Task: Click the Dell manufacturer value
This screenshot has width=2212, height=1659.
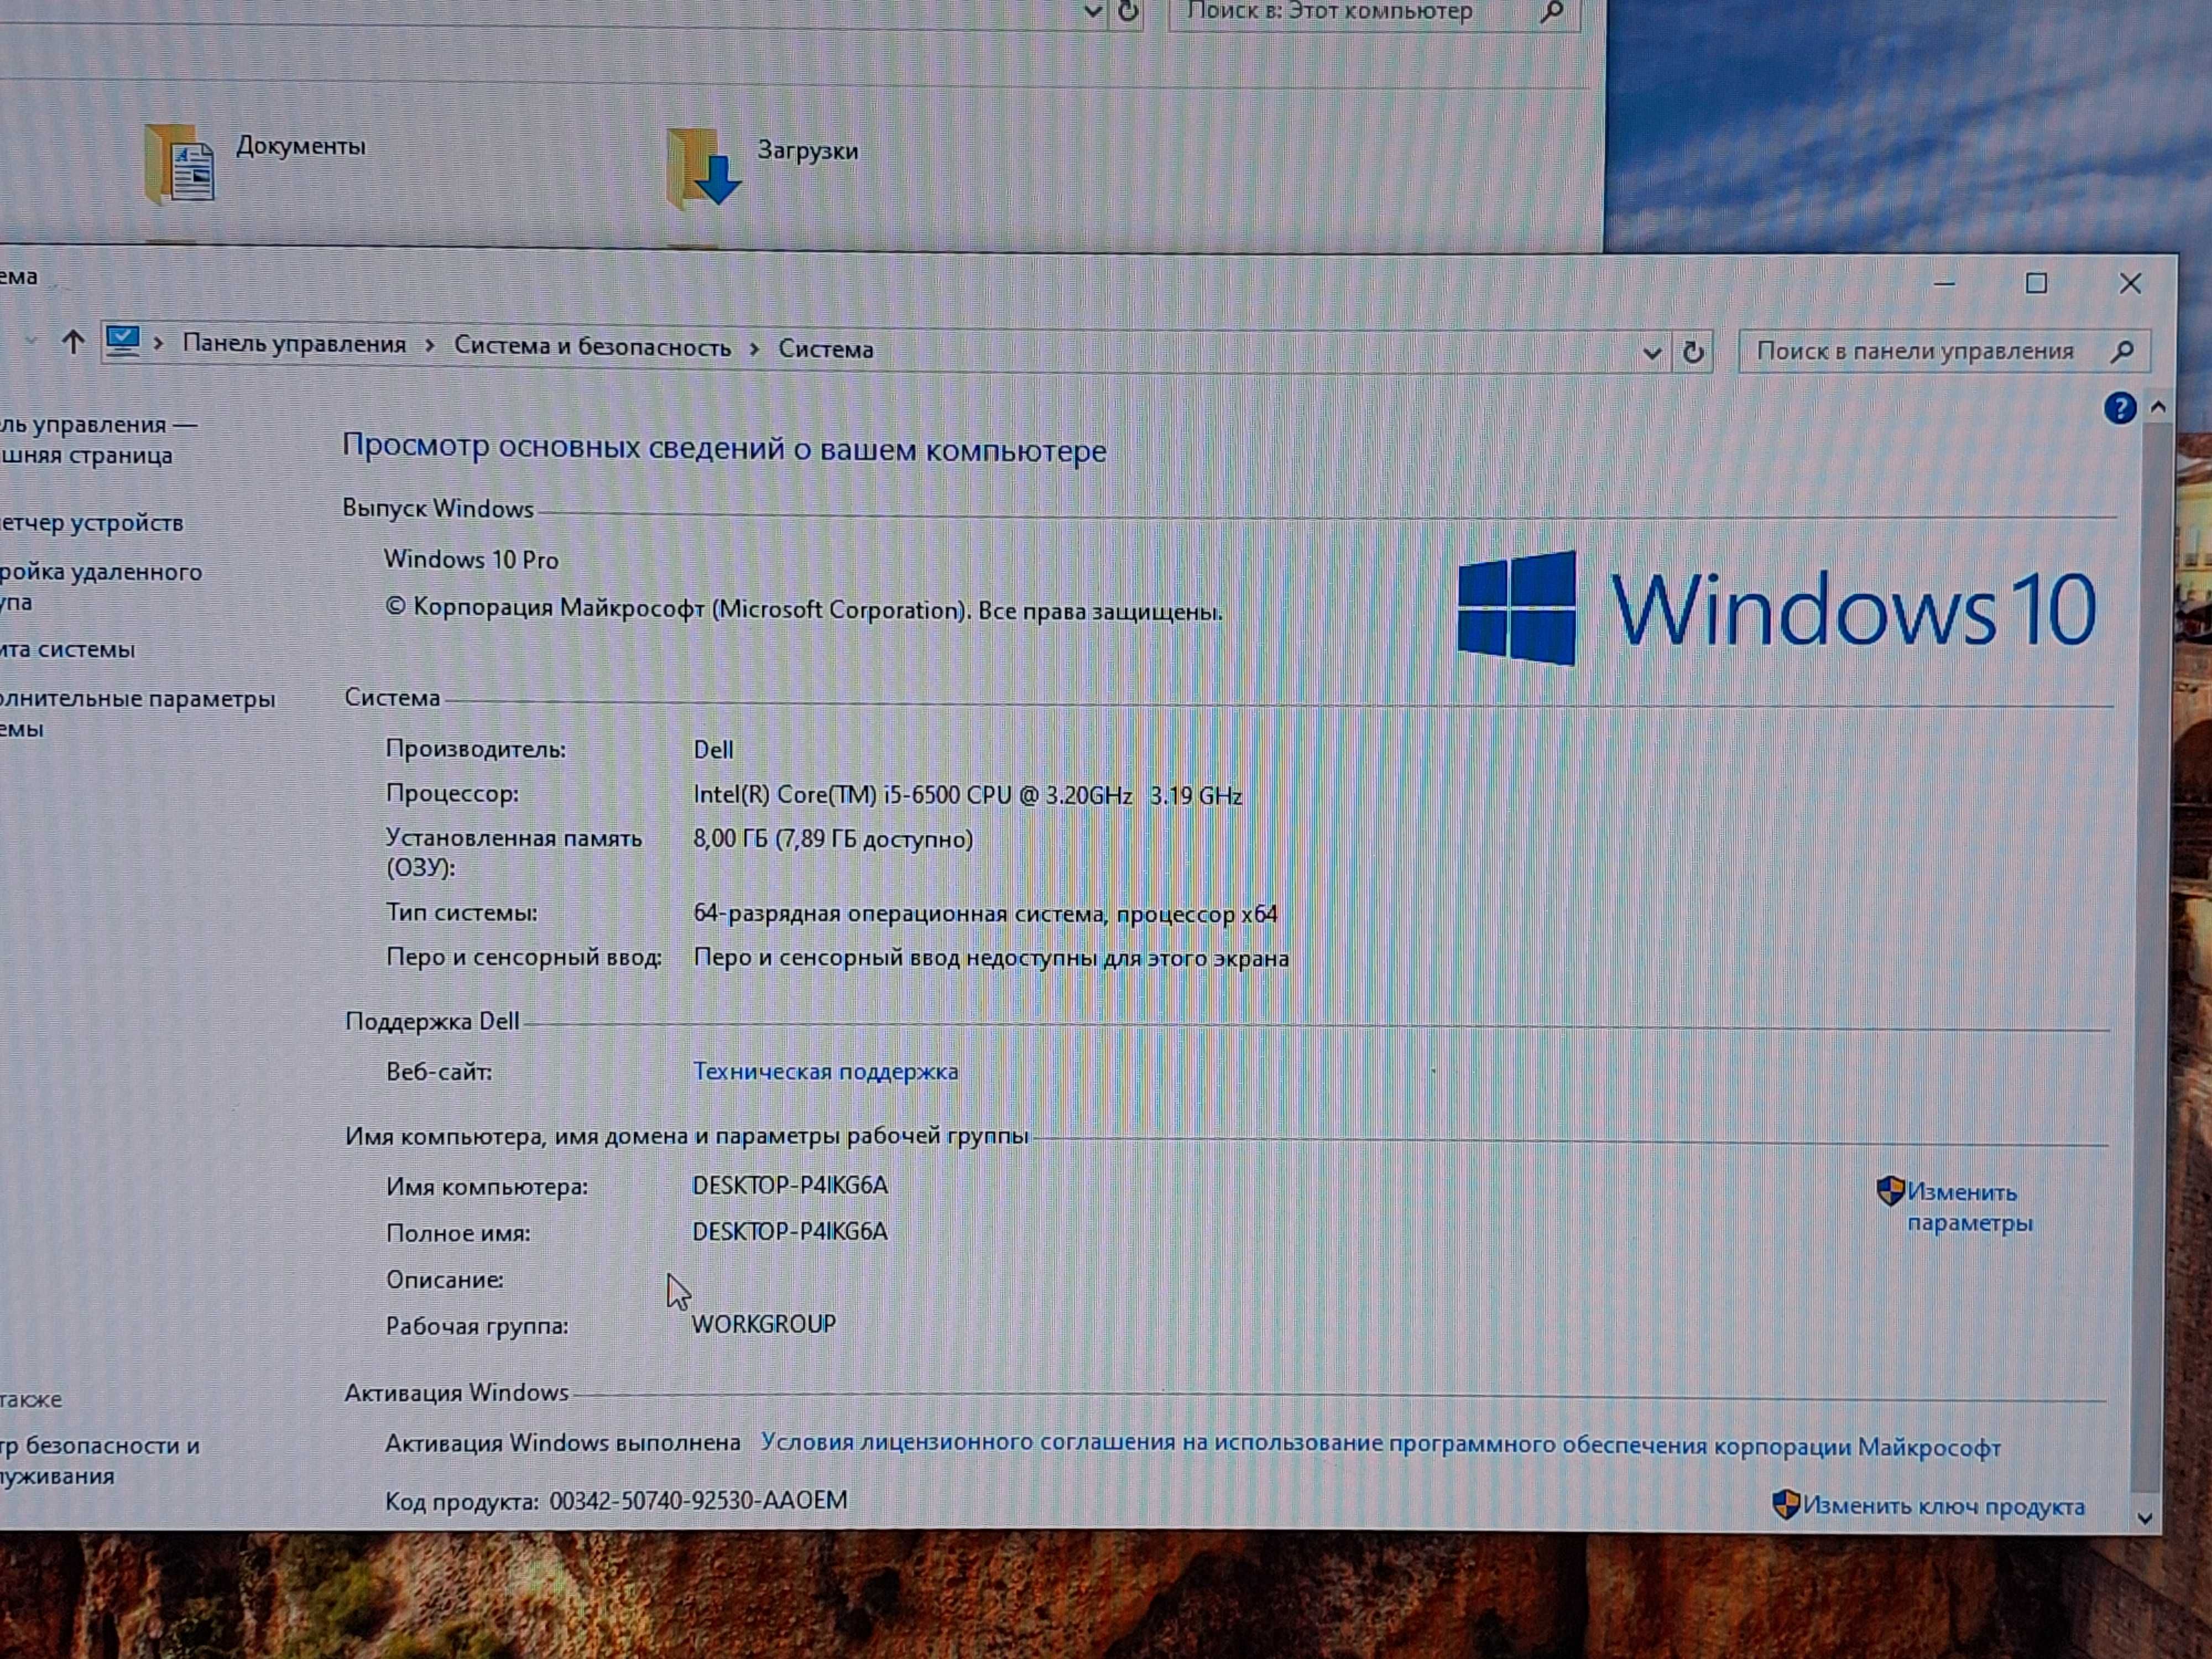Action: tap(713, 750)
